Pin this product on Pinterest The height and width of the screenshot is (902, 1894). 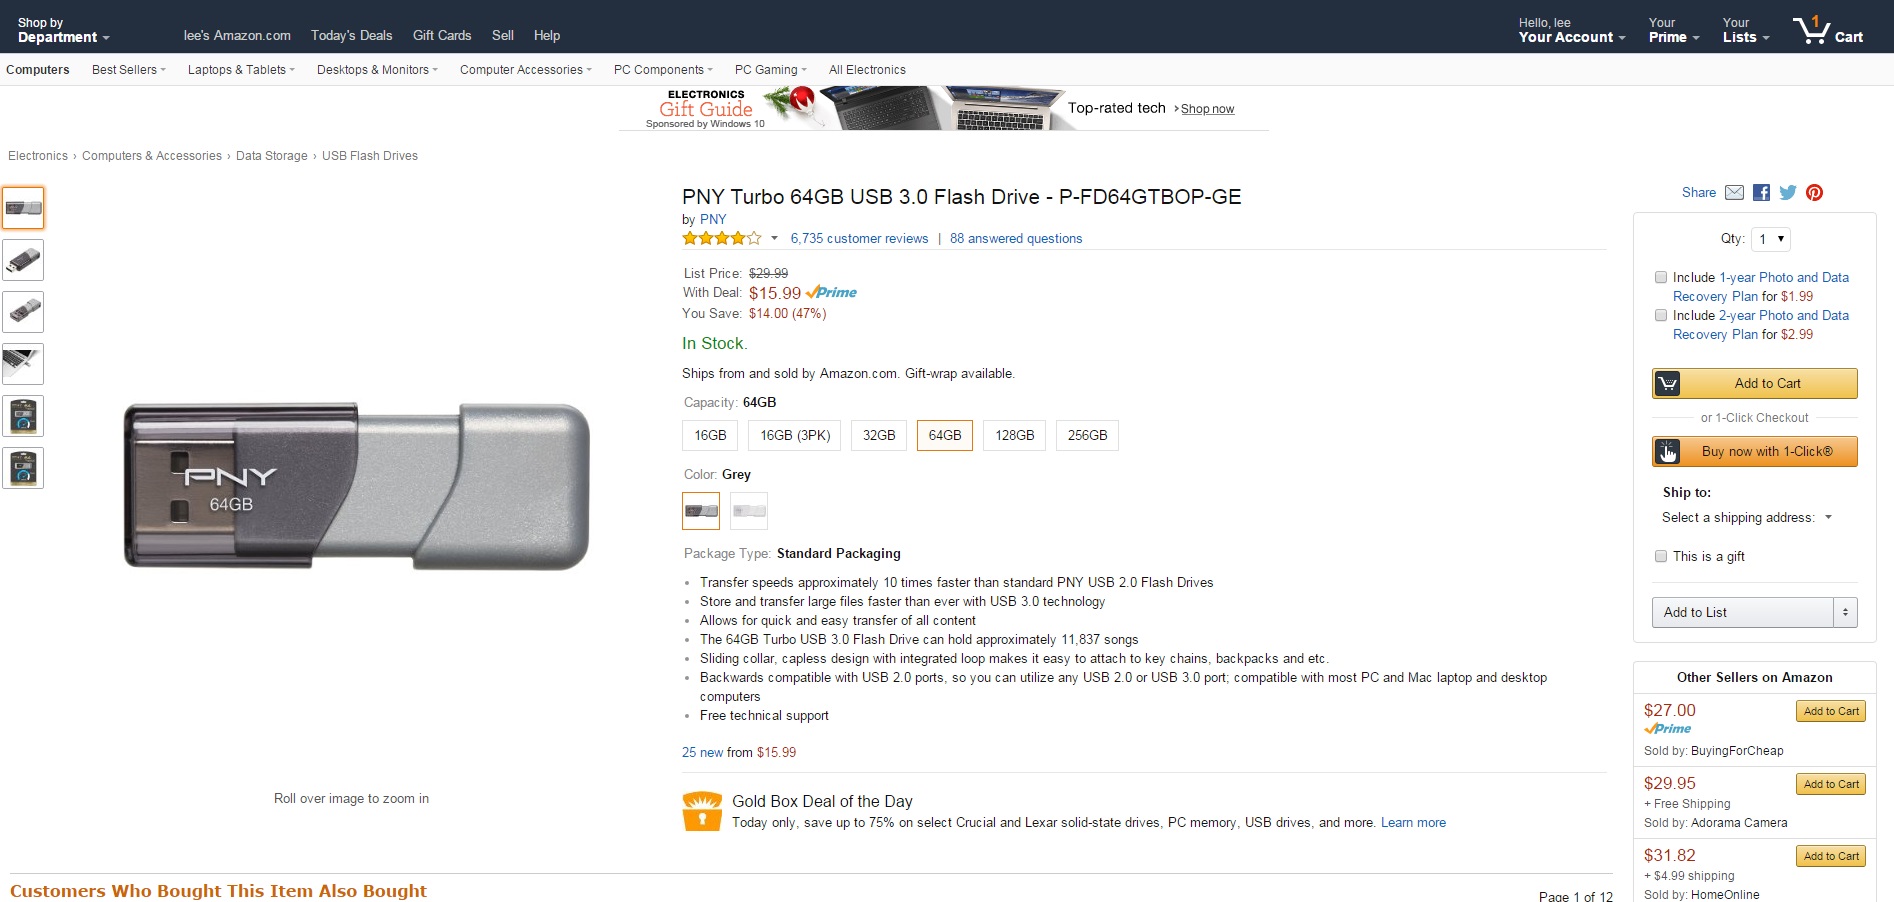[x=1814, y=193]
